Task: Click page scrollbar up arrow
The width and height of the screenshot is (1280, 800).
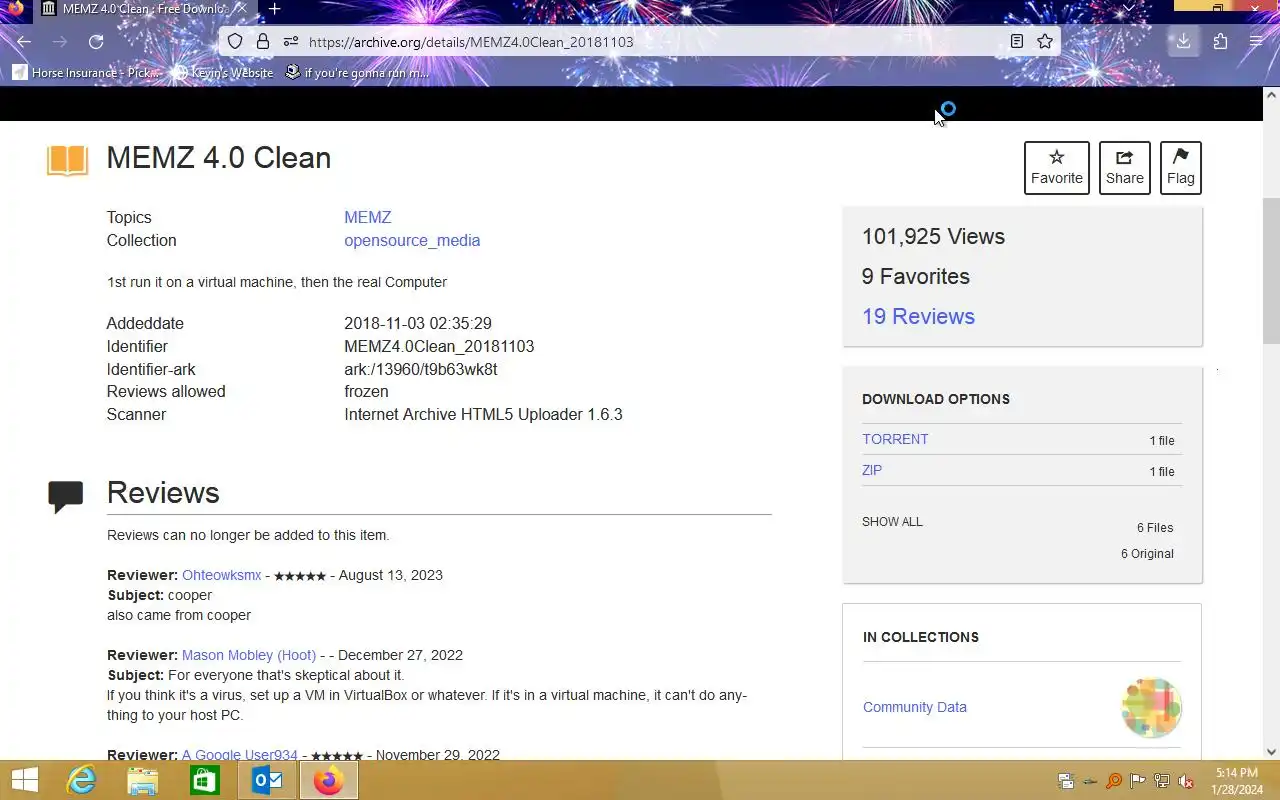Action: pyautogui.click(x=1271, y=95)
